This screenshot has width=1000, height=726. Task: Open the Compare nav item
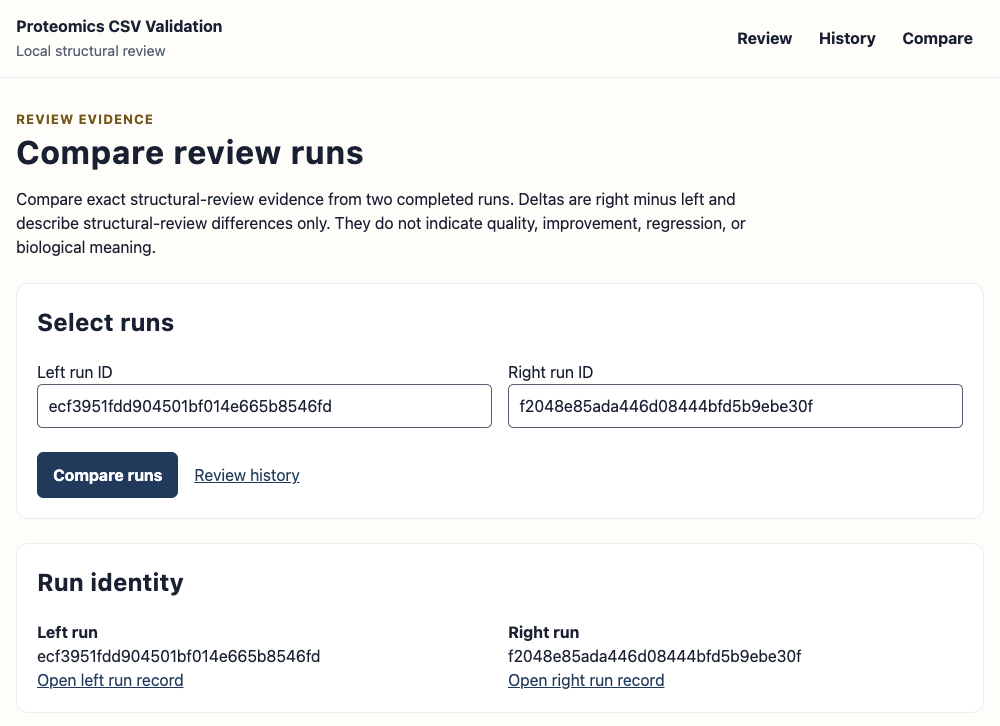[x=937, y=38]
